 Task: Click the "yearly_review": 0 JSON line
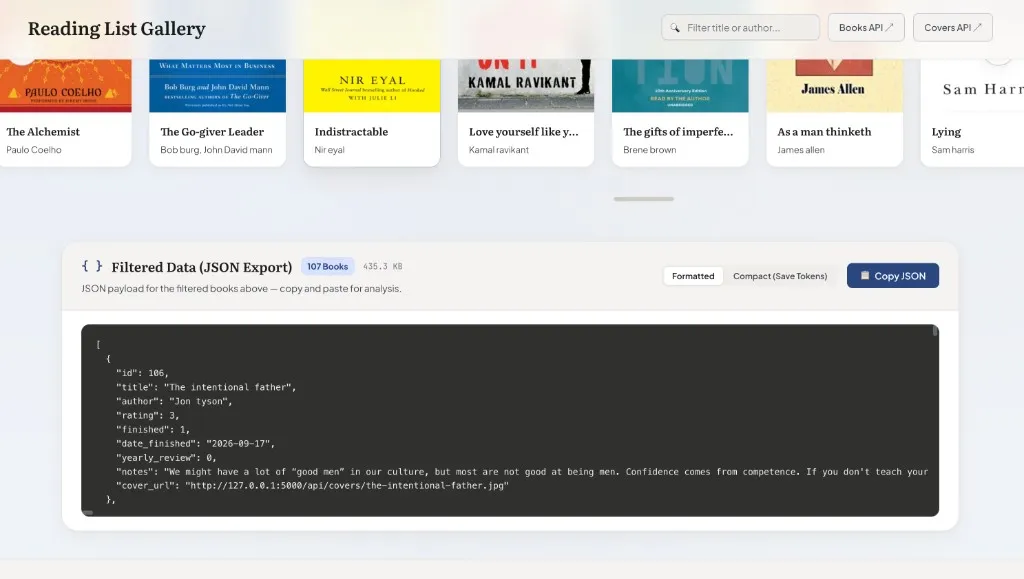pyautogui.click(x=166, y=458)
